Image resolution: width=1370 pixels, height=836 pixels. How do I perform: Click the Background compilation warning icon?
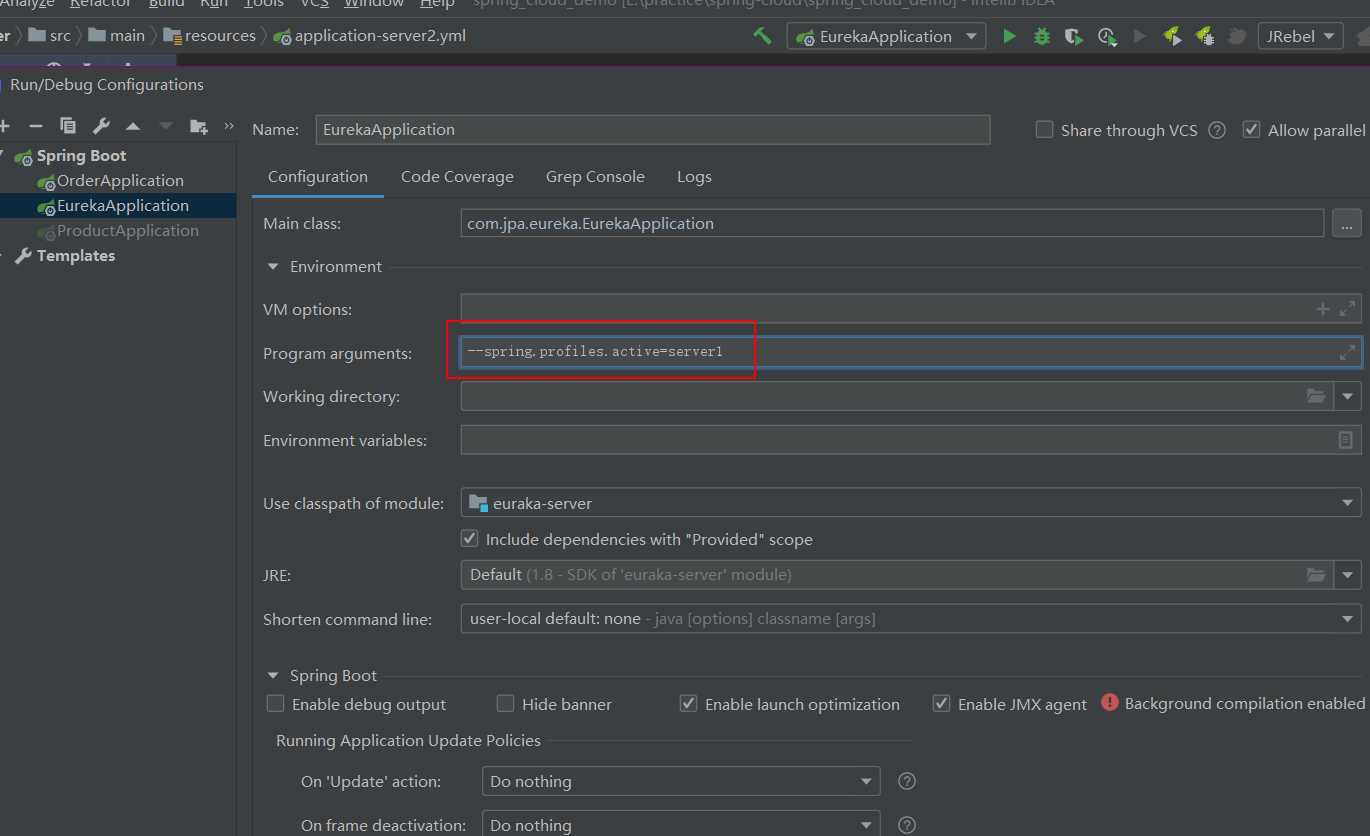point(1109,703)
